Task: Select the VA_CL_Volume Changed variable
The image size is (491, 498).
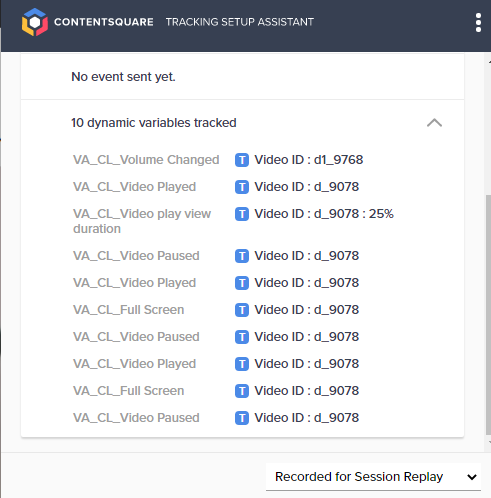Action: tap(146, 160)
